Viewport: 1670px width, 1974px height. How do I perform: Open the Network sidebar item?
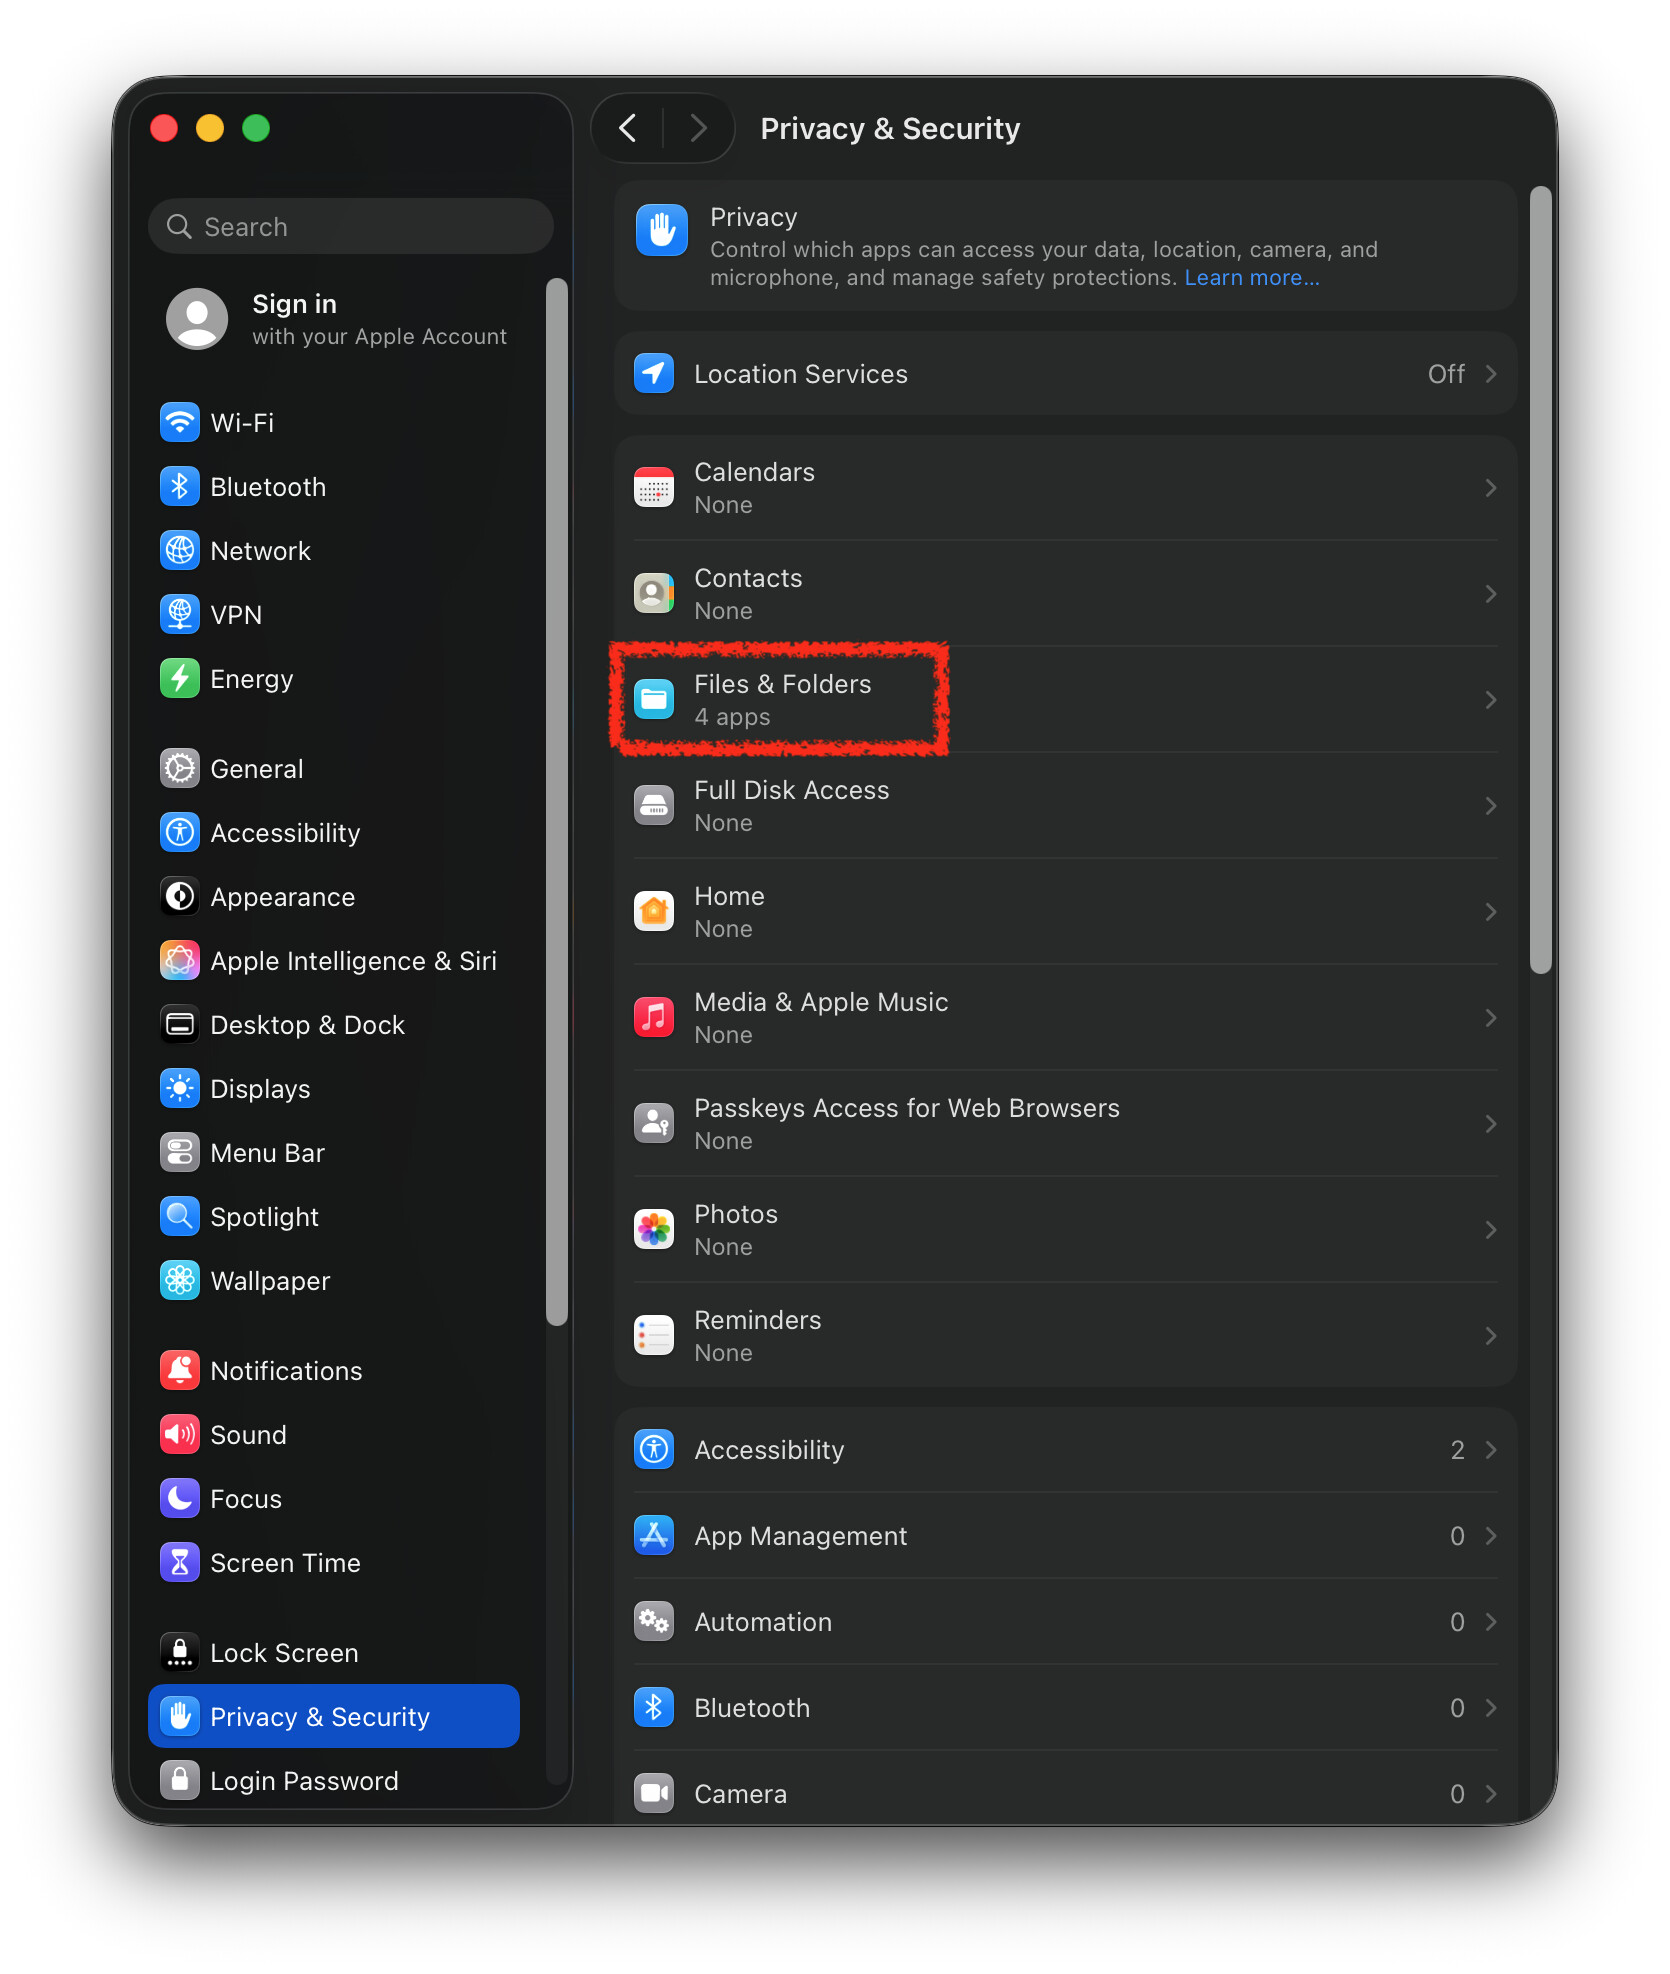pyautogui.click(x=334, y=550)
